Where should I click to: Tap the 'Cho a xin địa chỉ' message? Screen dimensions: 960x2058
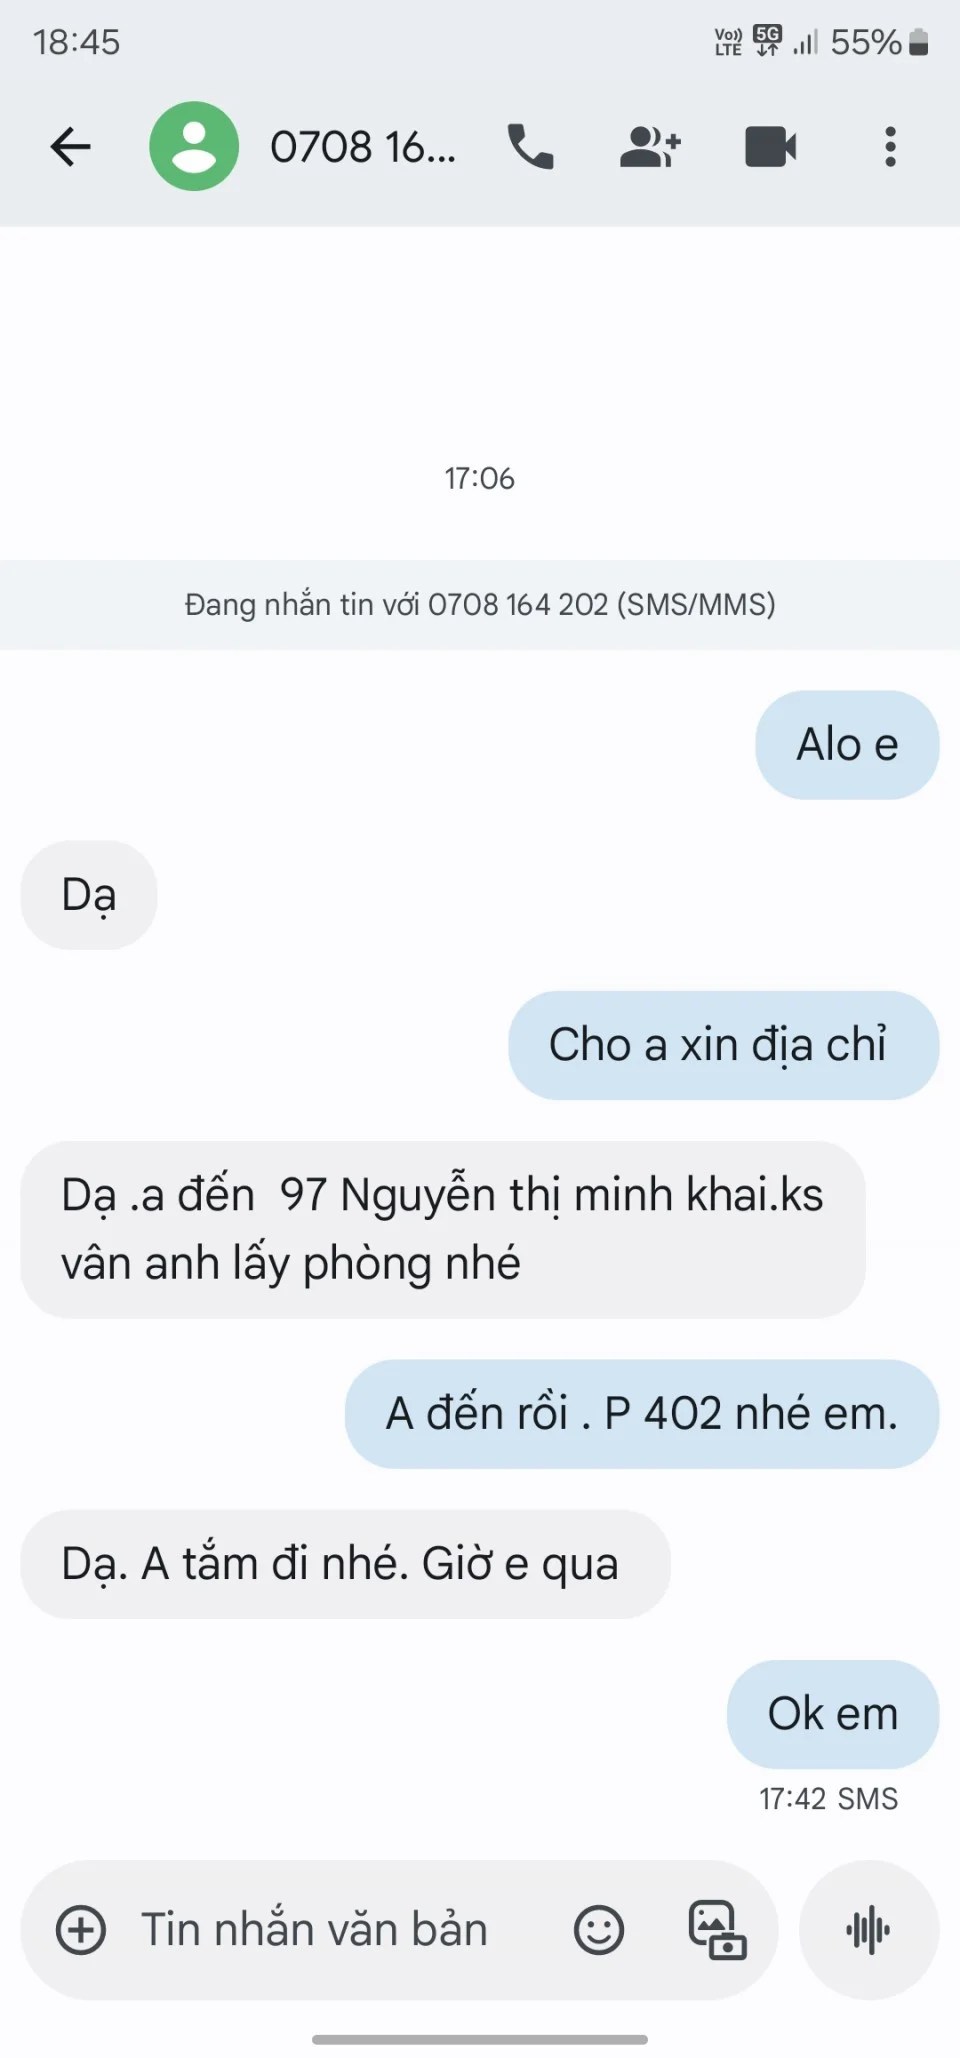723,1045
